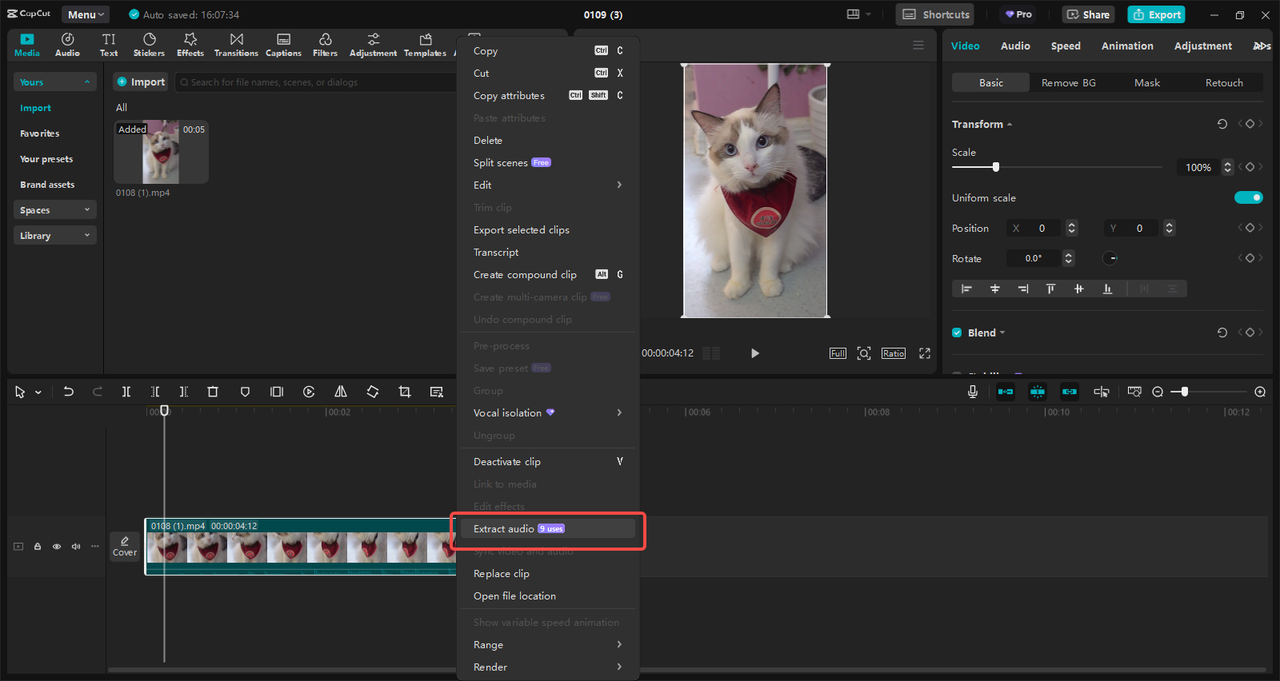Click the preview fullscreen expand icon
This screenshot has width=1280, height=681.
tap(925, 353)
